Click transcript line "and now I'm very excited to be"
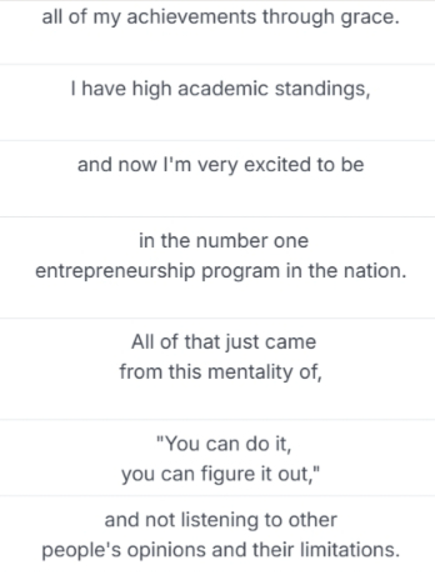Screen dimensions: 435x572 pos(220,165)
